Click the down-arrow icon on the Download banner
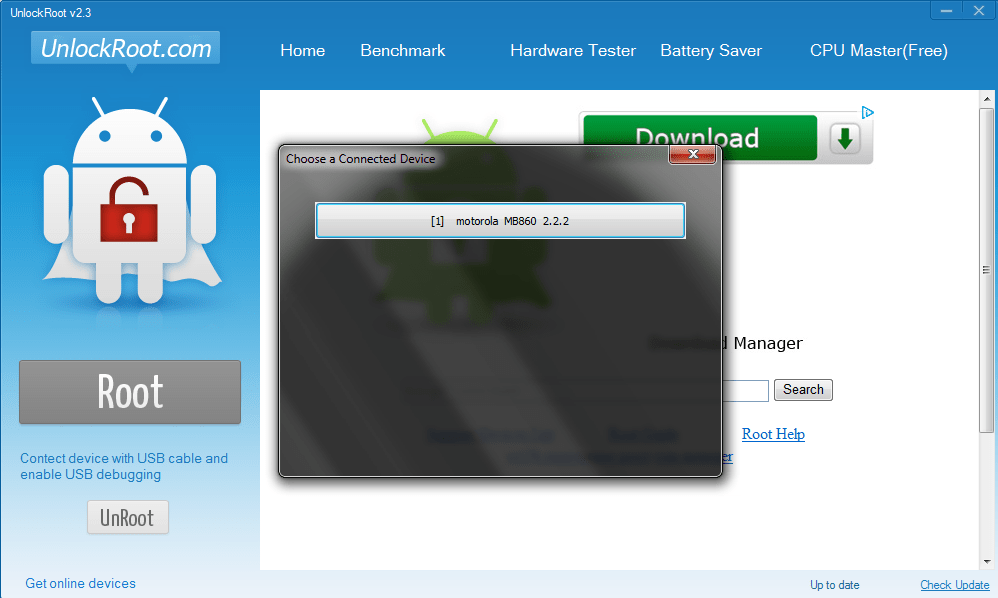 (x=845, y=138)
